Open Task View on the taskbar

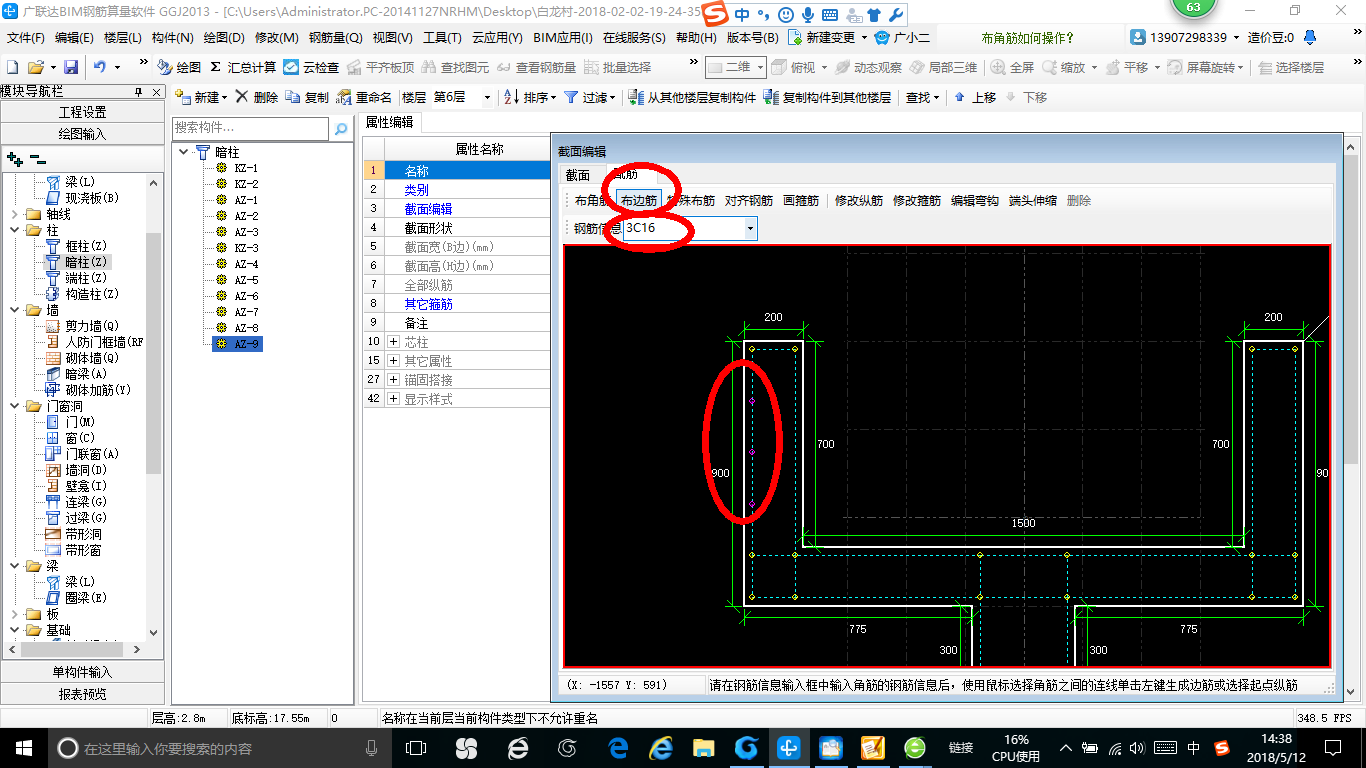pos(416,747)
